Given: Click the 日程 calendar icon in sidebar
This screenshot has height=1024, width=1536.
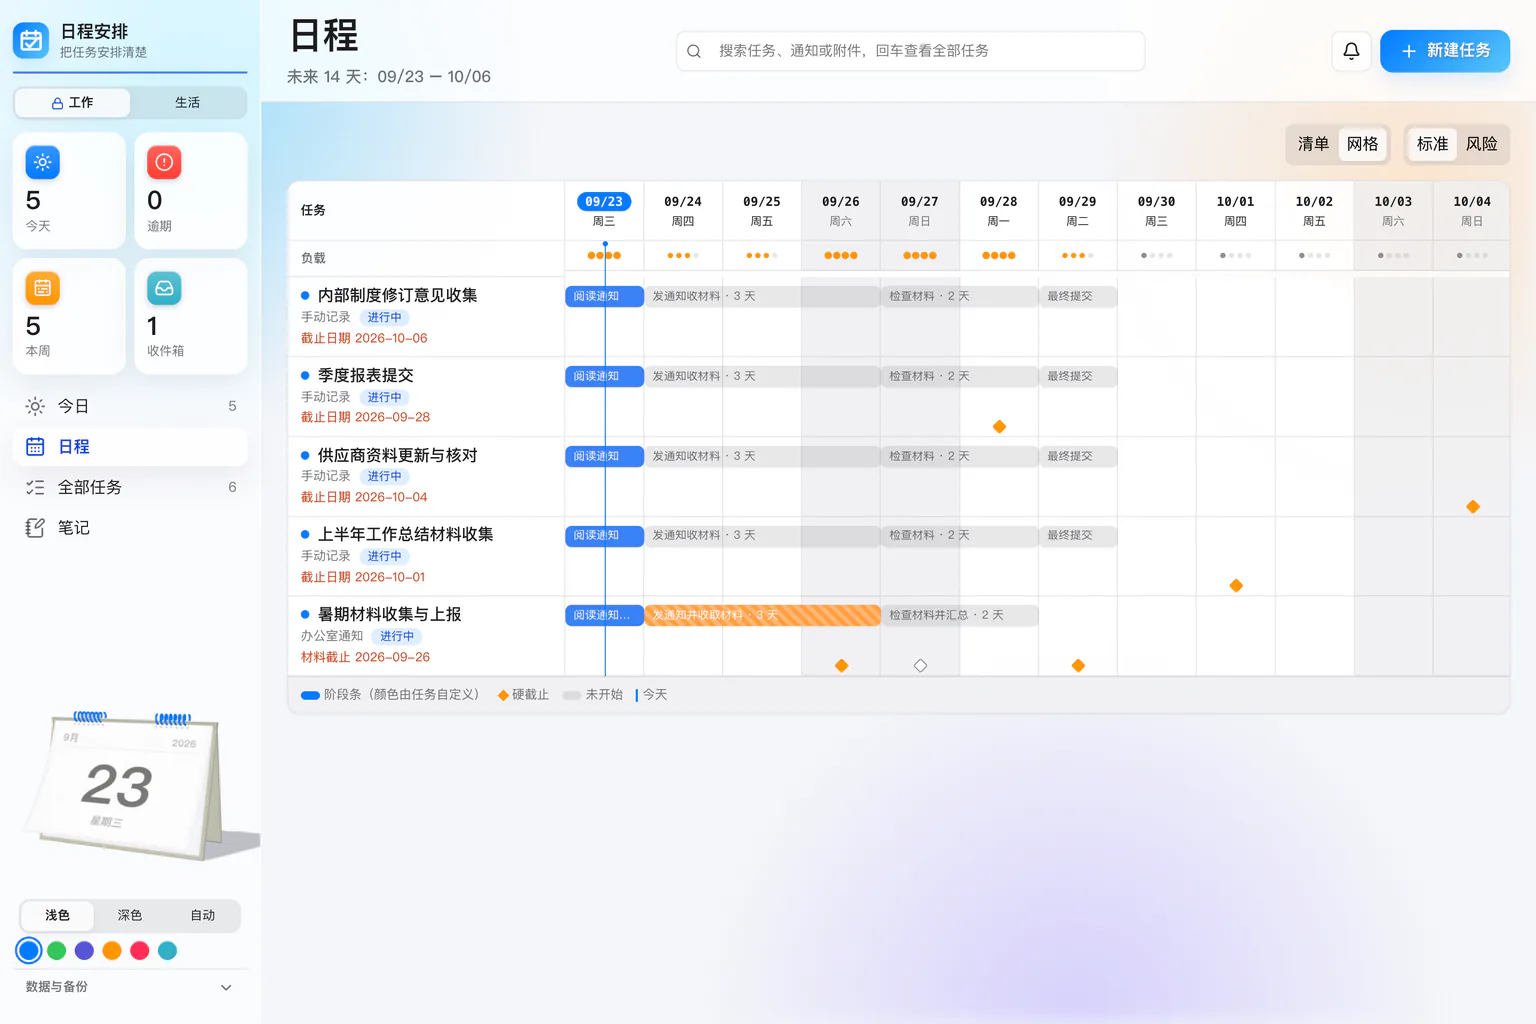Looking at the screenshot, I should (35, 447).
